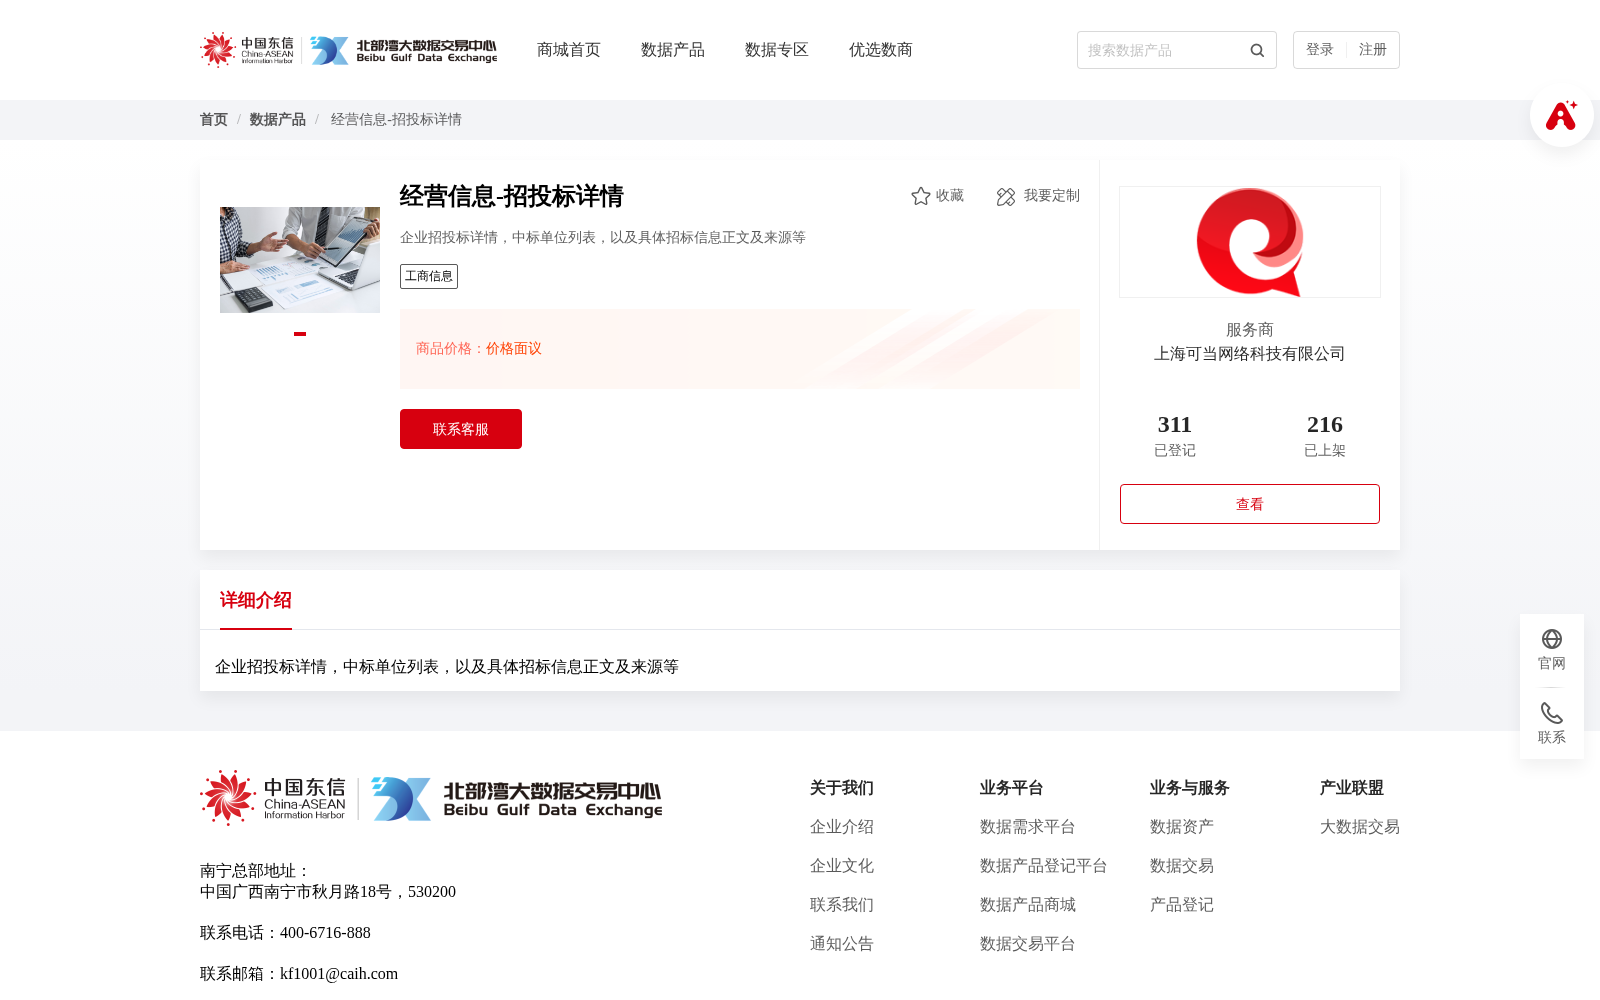1600x1000 pixels.
Task: Select 优选数商 in top navigation
Action: point(881,50)
